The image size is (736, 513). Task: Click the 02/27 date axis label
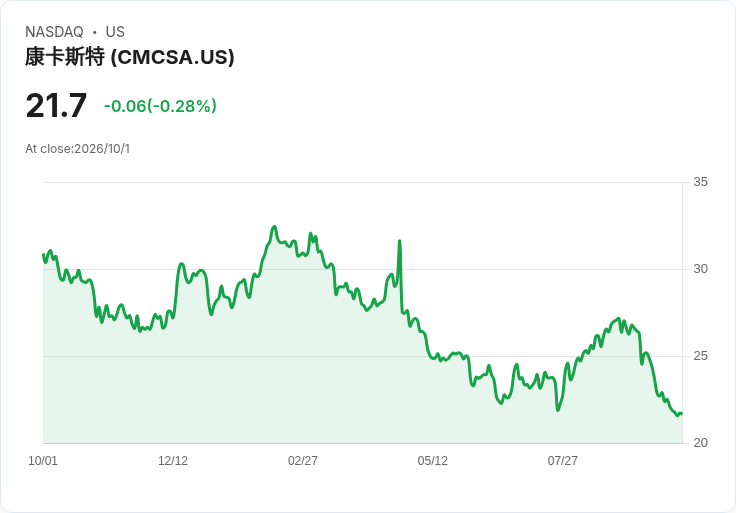click(x=303, y=460)
